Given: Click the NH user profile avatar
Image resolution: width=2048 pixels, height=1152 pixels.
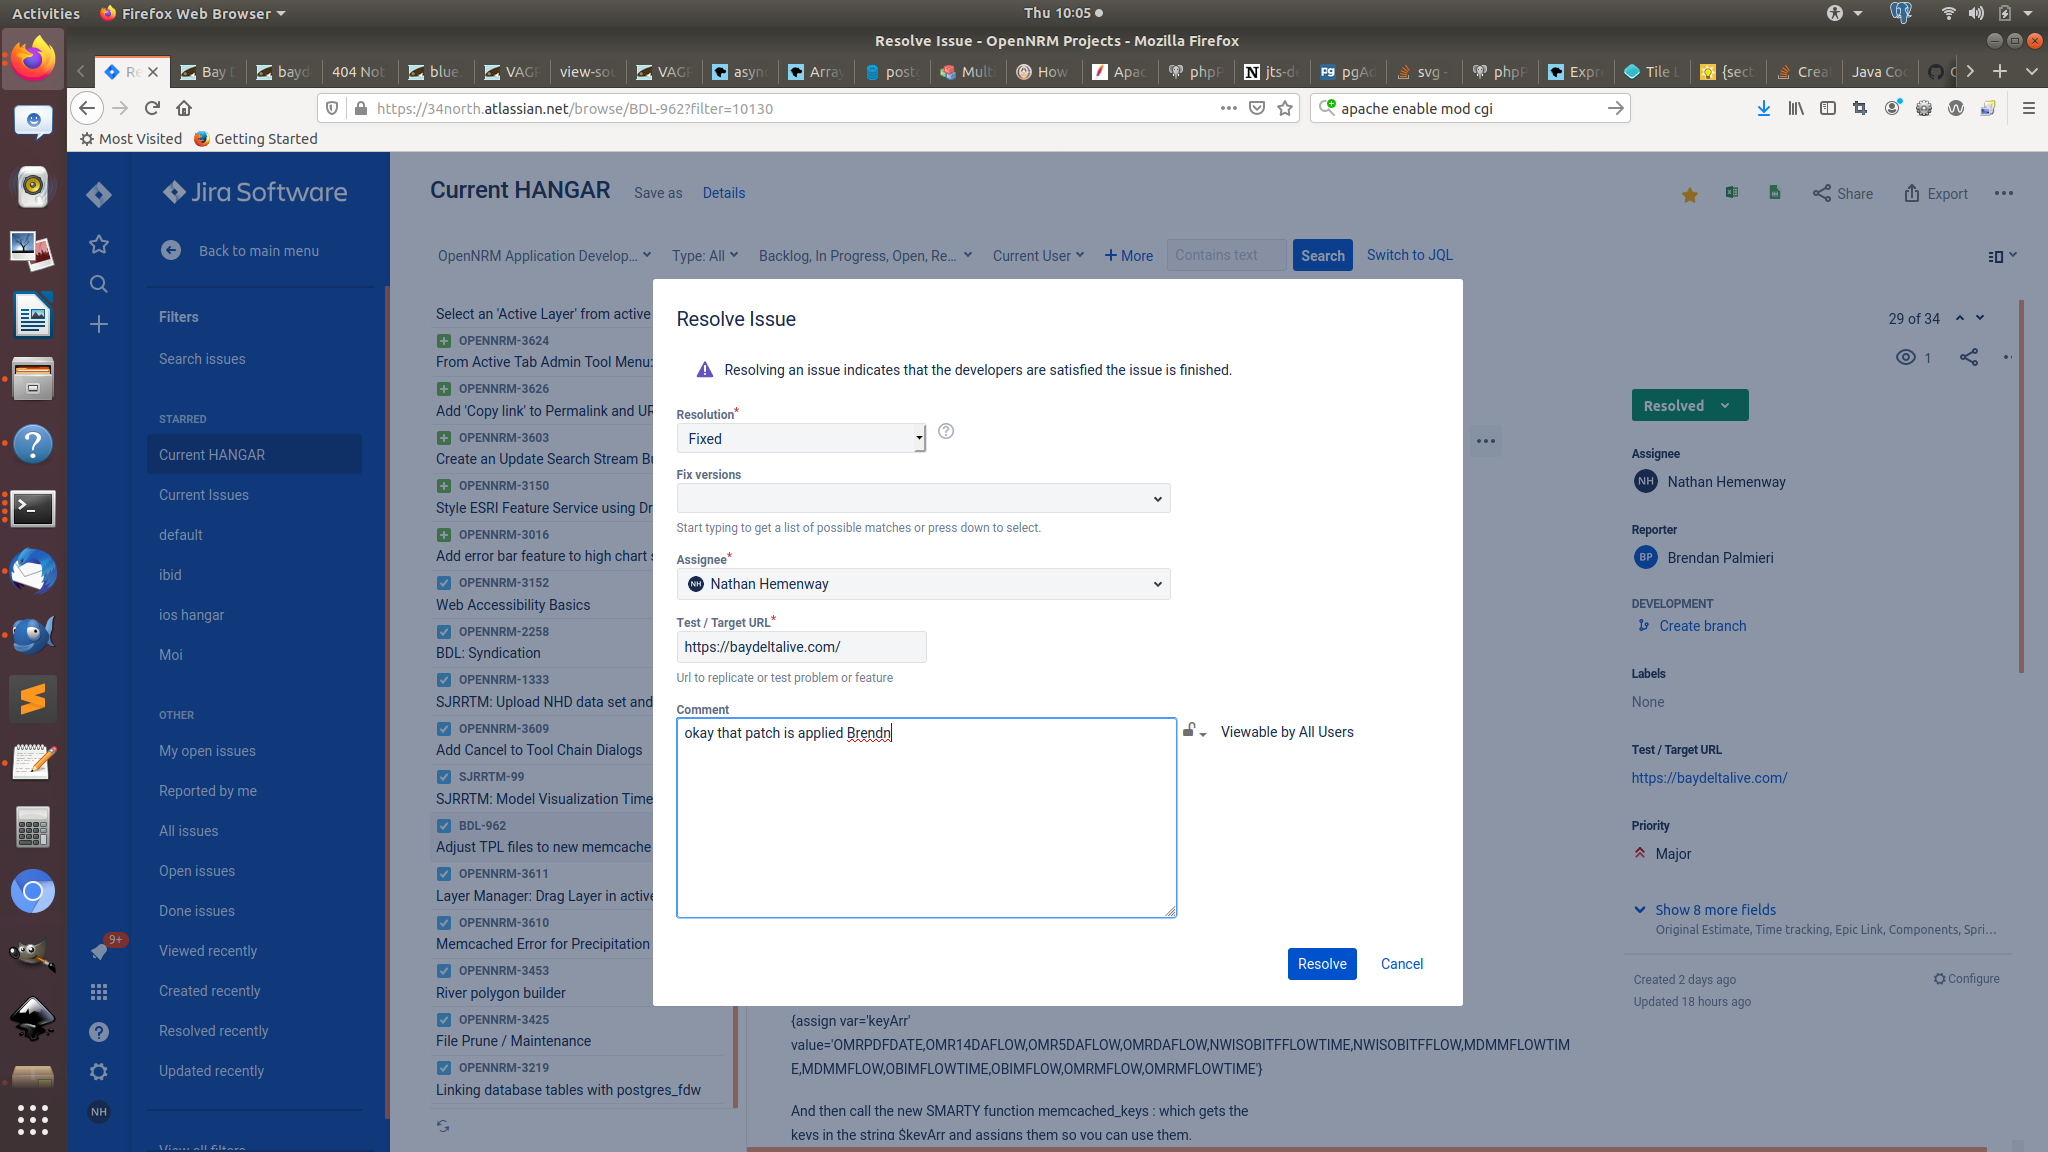Looking at the screenshot, I should 98,1112.
